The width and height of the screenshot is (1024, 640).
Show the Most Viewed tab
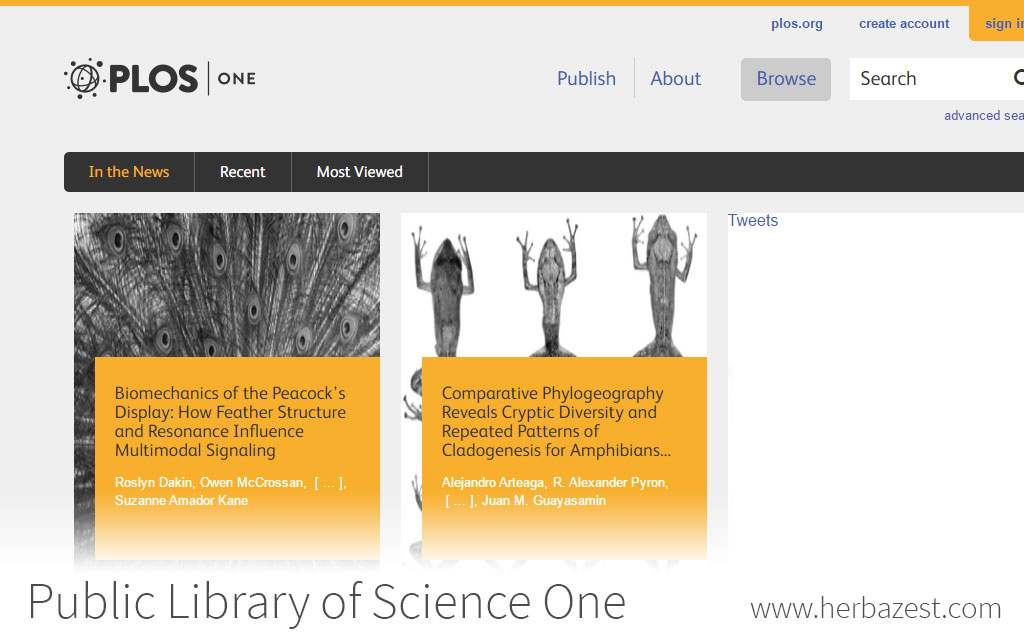pyautogui.click(x=359, y=172)
